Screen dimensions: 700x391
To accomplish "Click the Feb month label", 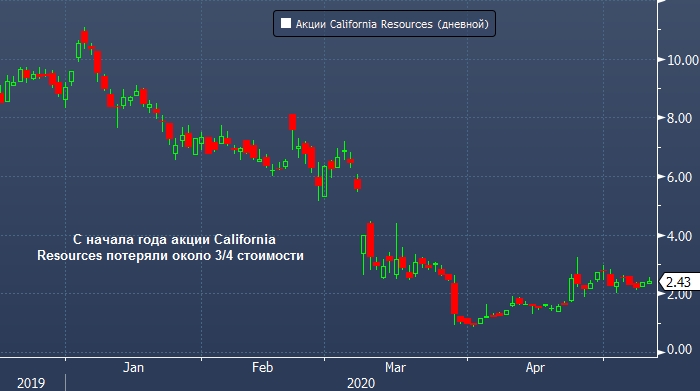I will click(x=262, y=367).
